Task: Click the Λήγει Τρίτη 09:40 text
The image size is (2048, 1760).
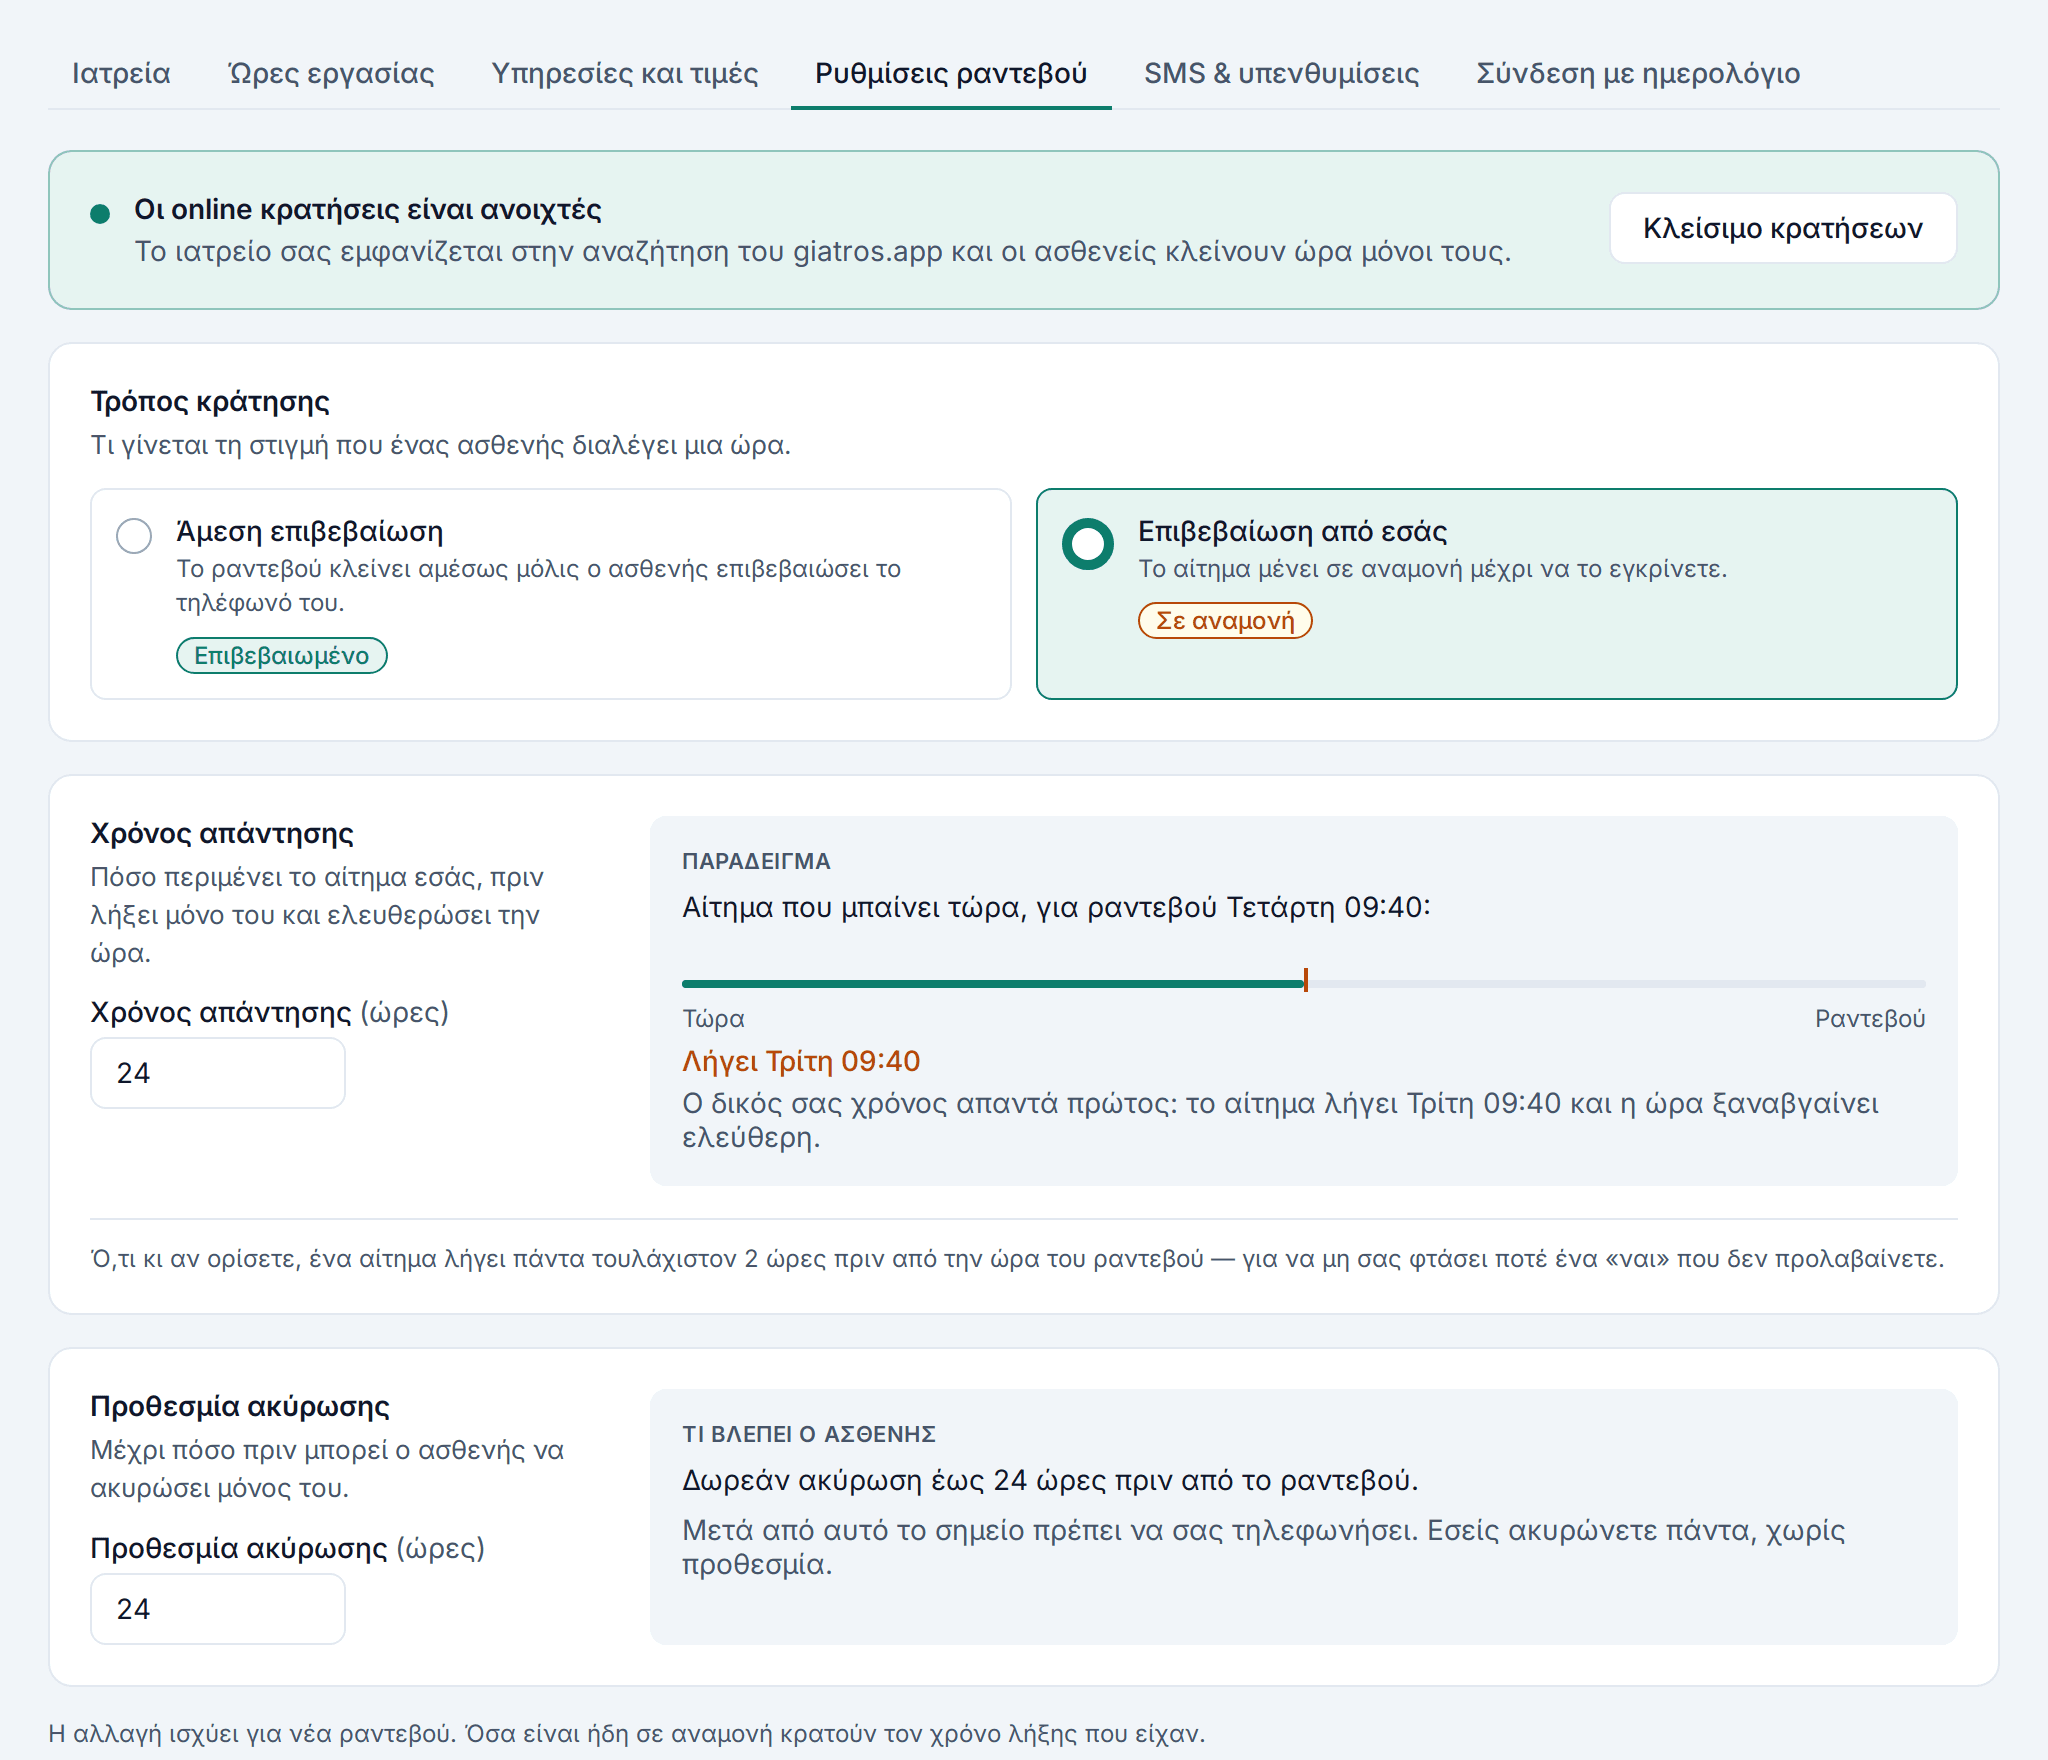Action: 801,1061
